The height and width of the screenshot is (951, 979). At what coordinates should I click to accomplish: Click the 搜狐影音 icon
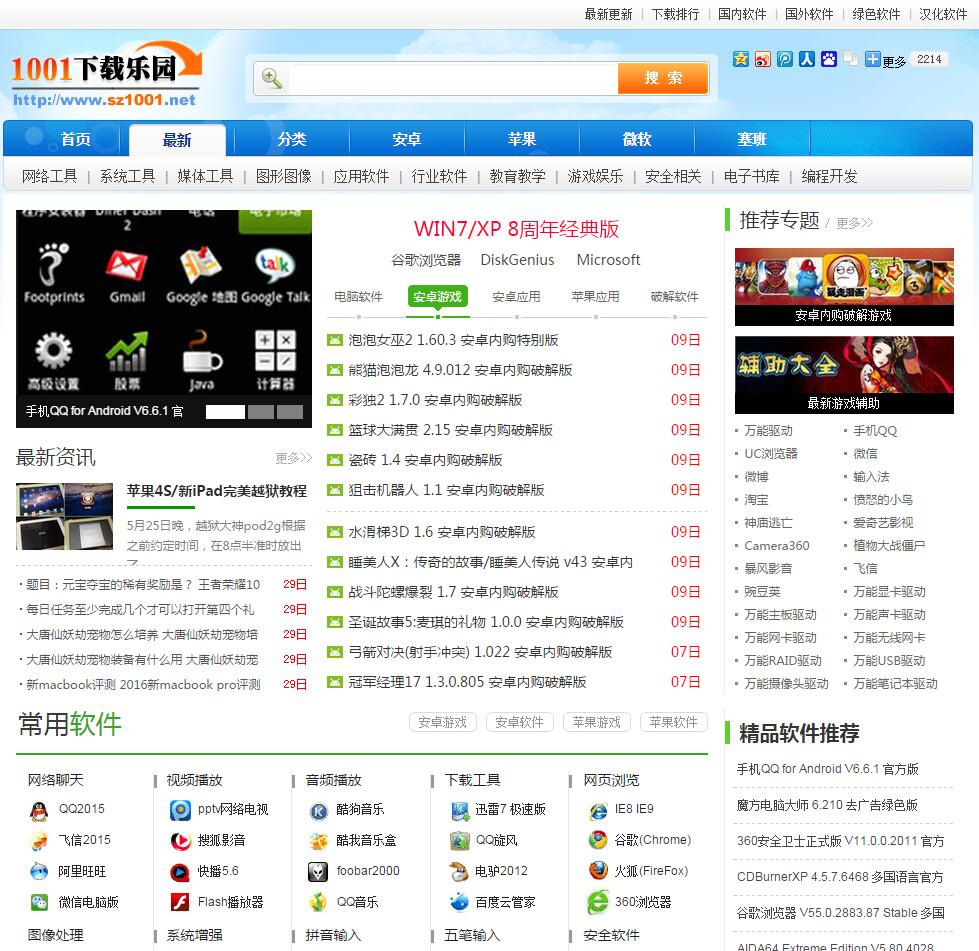[180, 841]
